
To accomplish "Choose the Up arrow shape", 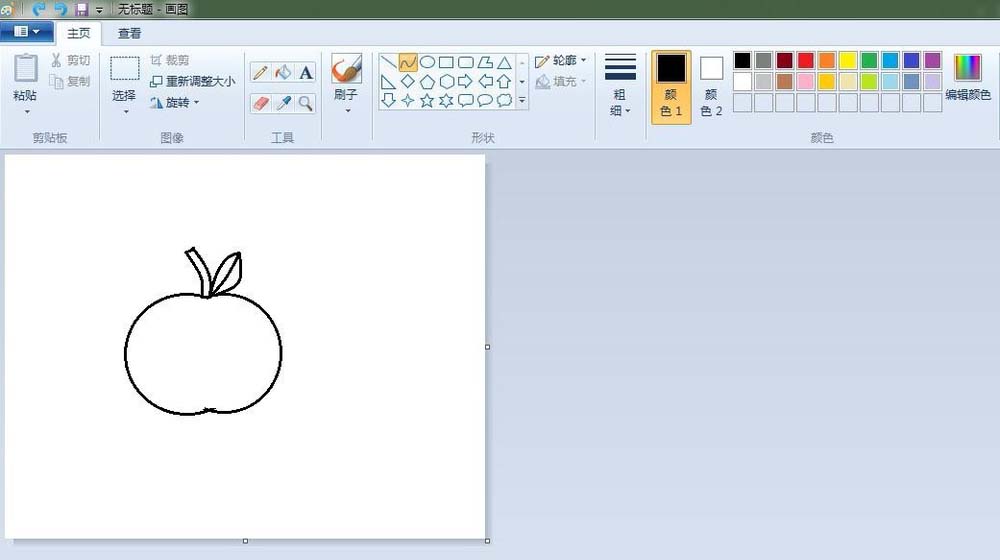I will (504, 82).
